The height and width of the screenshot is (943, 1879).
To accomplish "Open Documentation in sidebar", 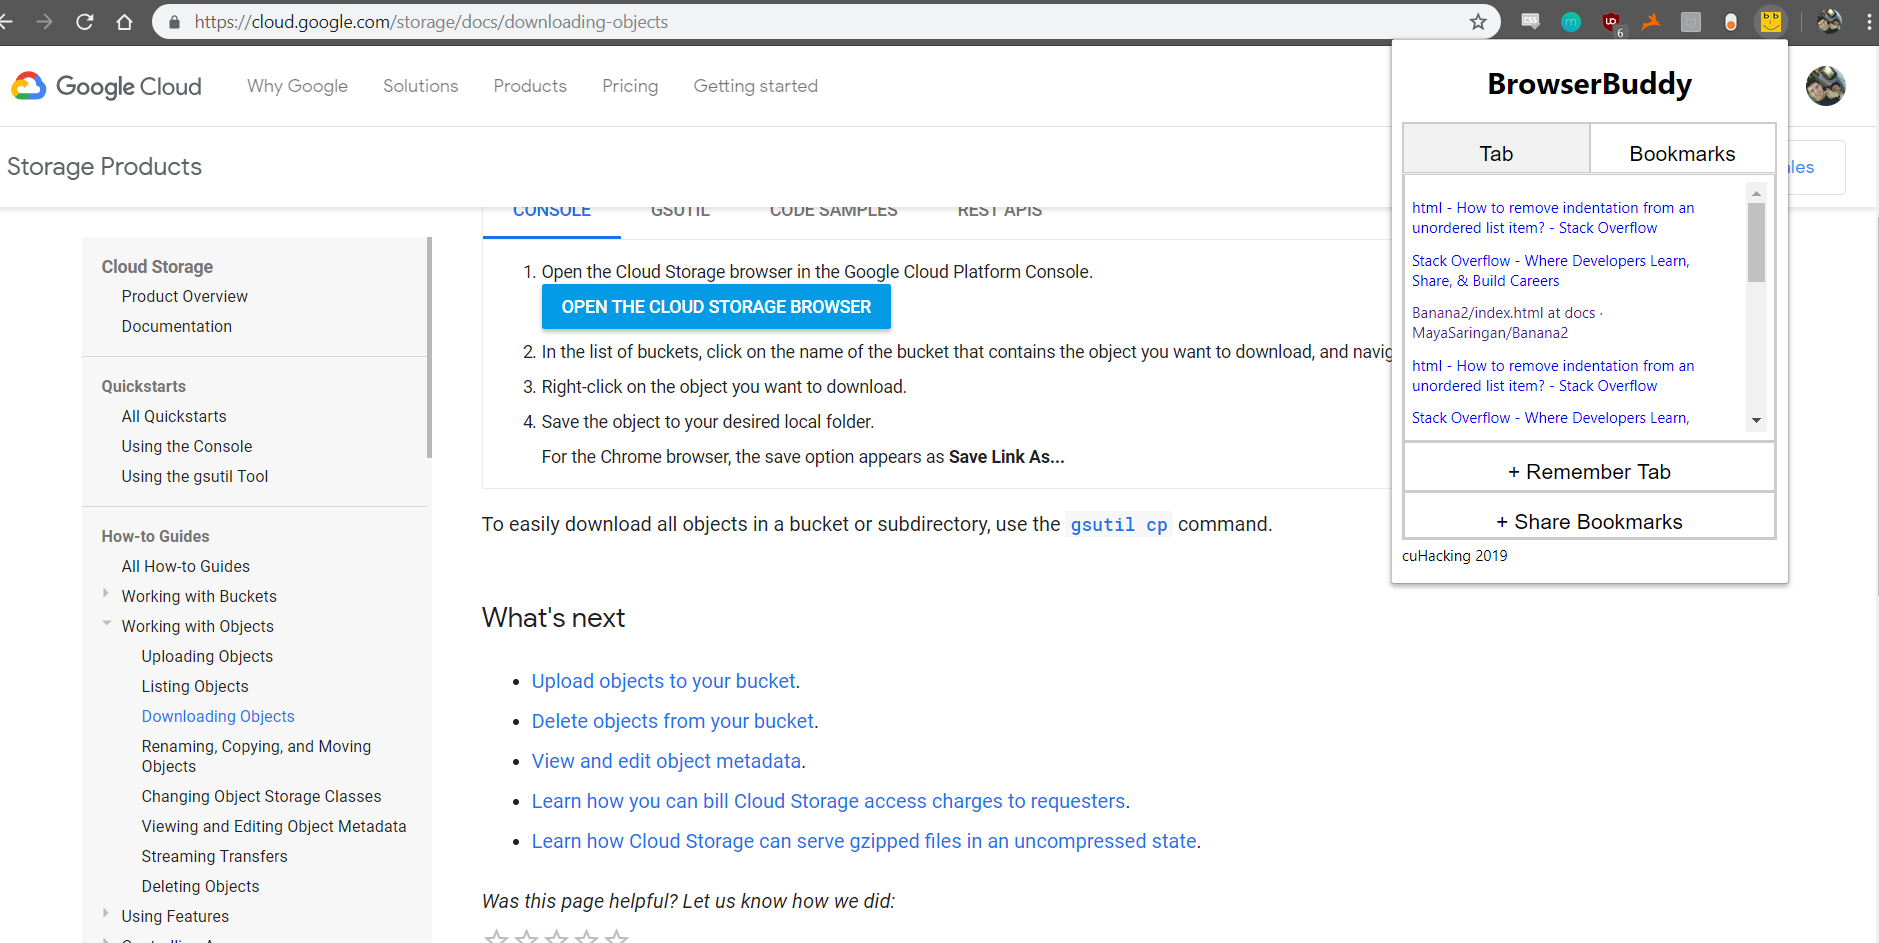I will (x=177, y=326).
